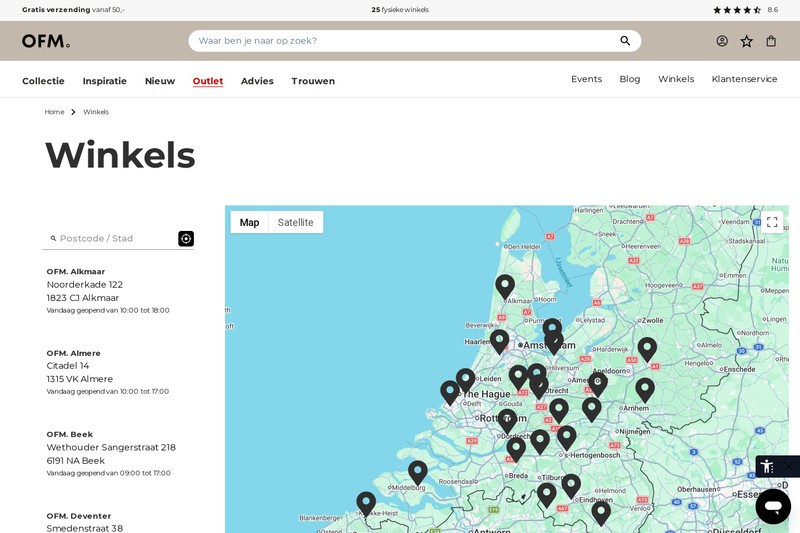Click the map pin near Venlo
Screen dimensions: 800x533
pyautogui.click(x=601, y=512)
